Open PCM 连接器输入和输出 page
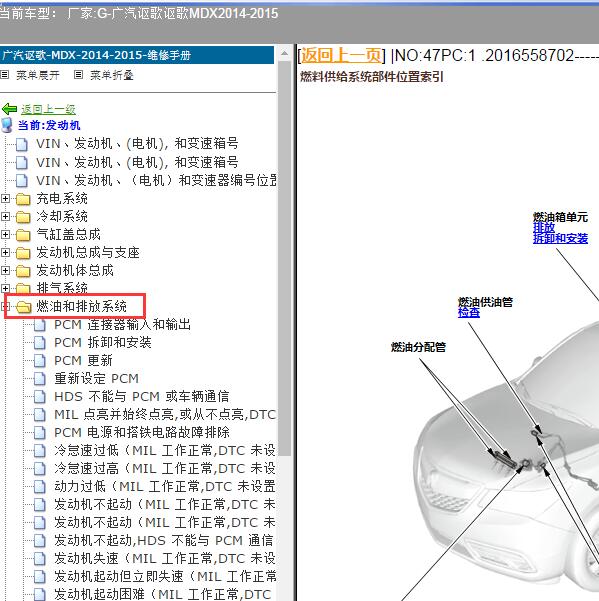599x601 pixels. 122,325
